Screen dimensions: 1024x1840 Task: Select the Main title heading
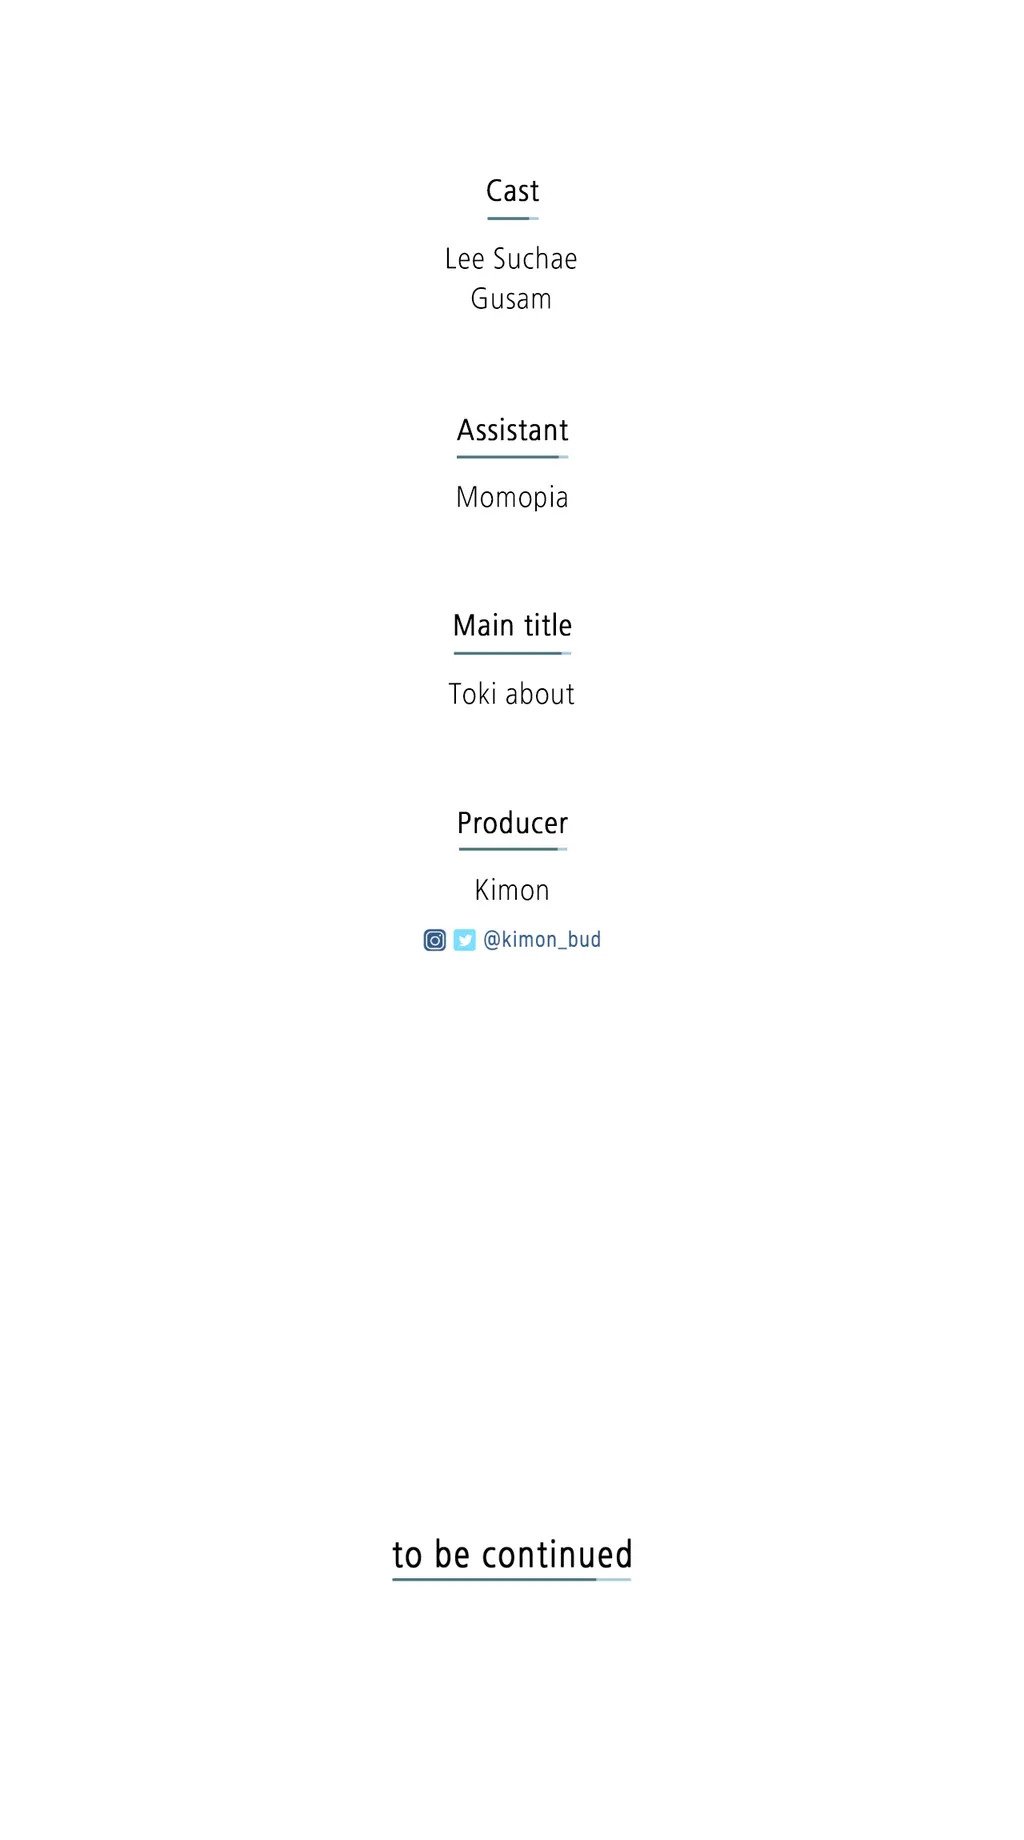(512, 626)
